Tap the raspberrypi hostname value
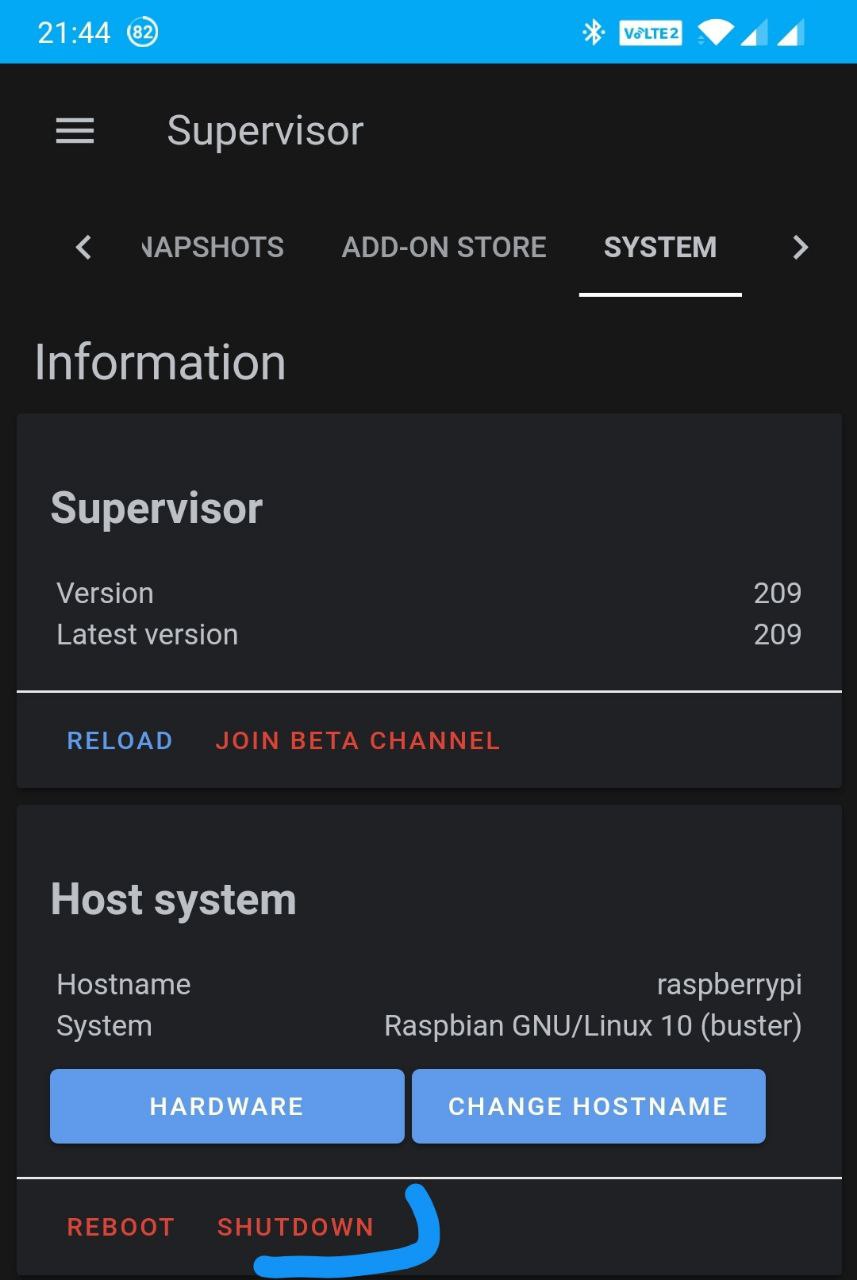 (x=729, y=984)
